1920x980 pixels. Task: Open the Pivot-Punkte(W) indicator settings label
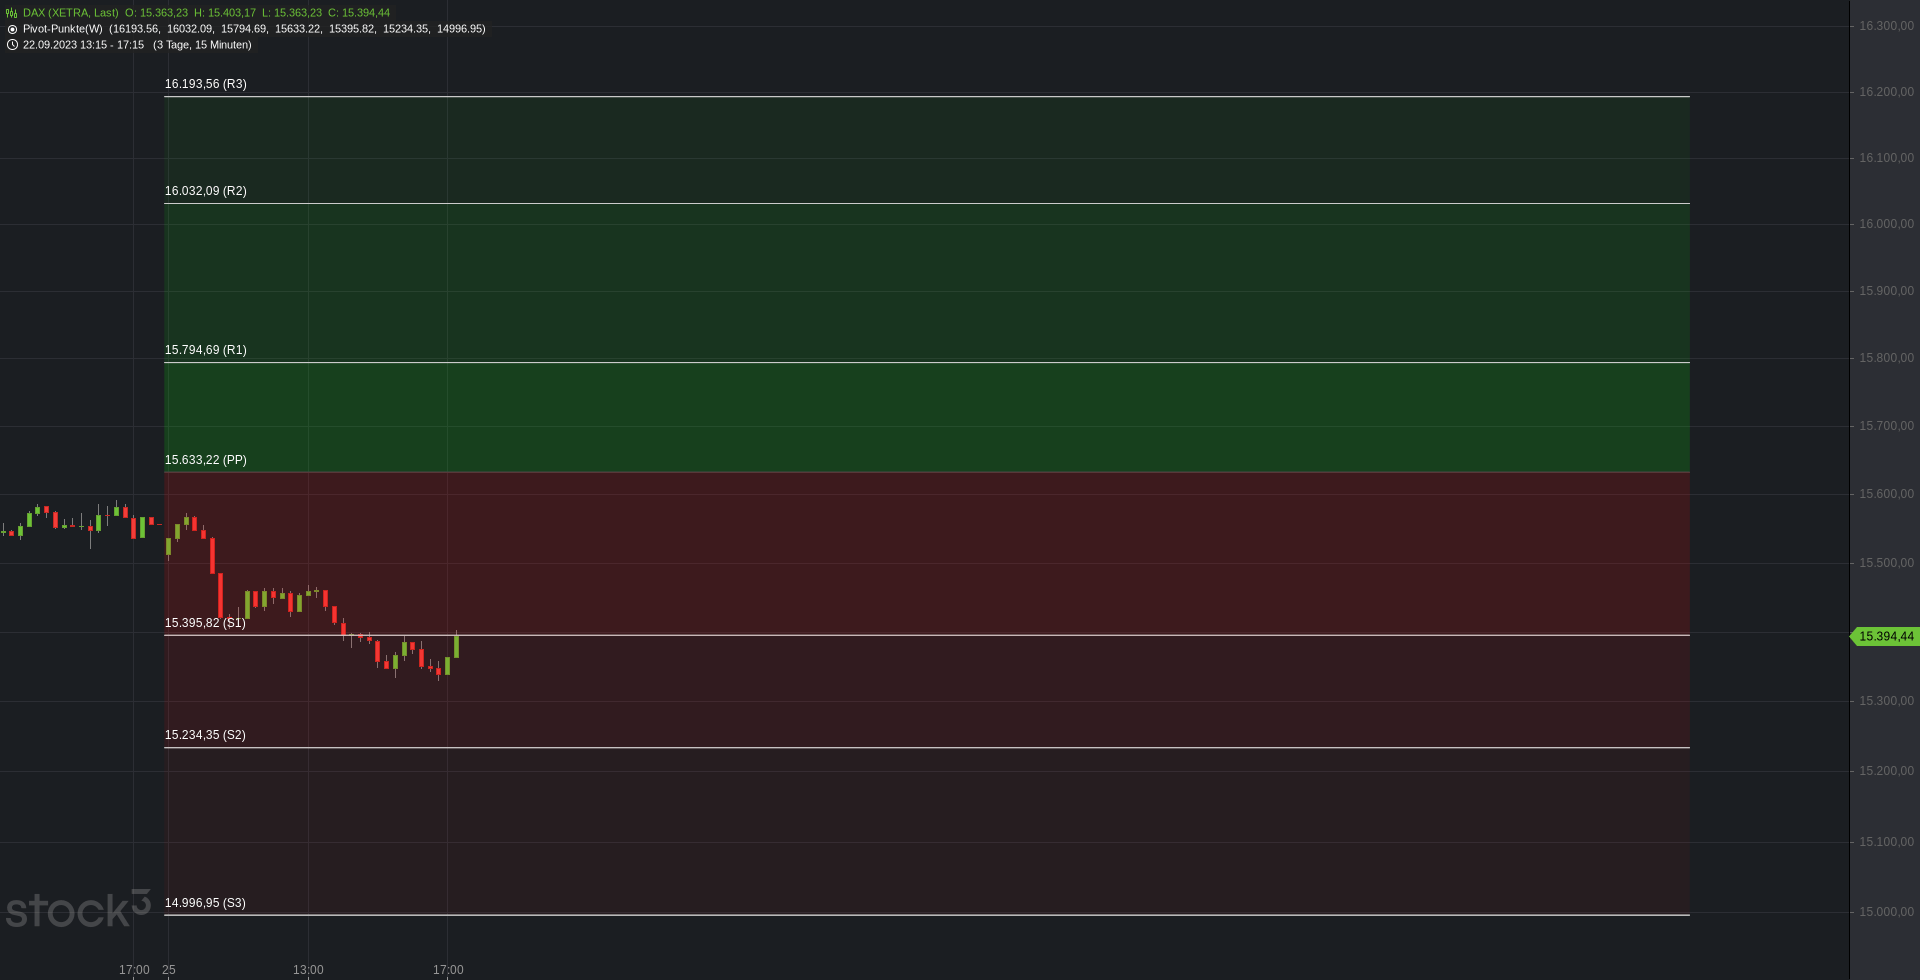click(62, 29)
